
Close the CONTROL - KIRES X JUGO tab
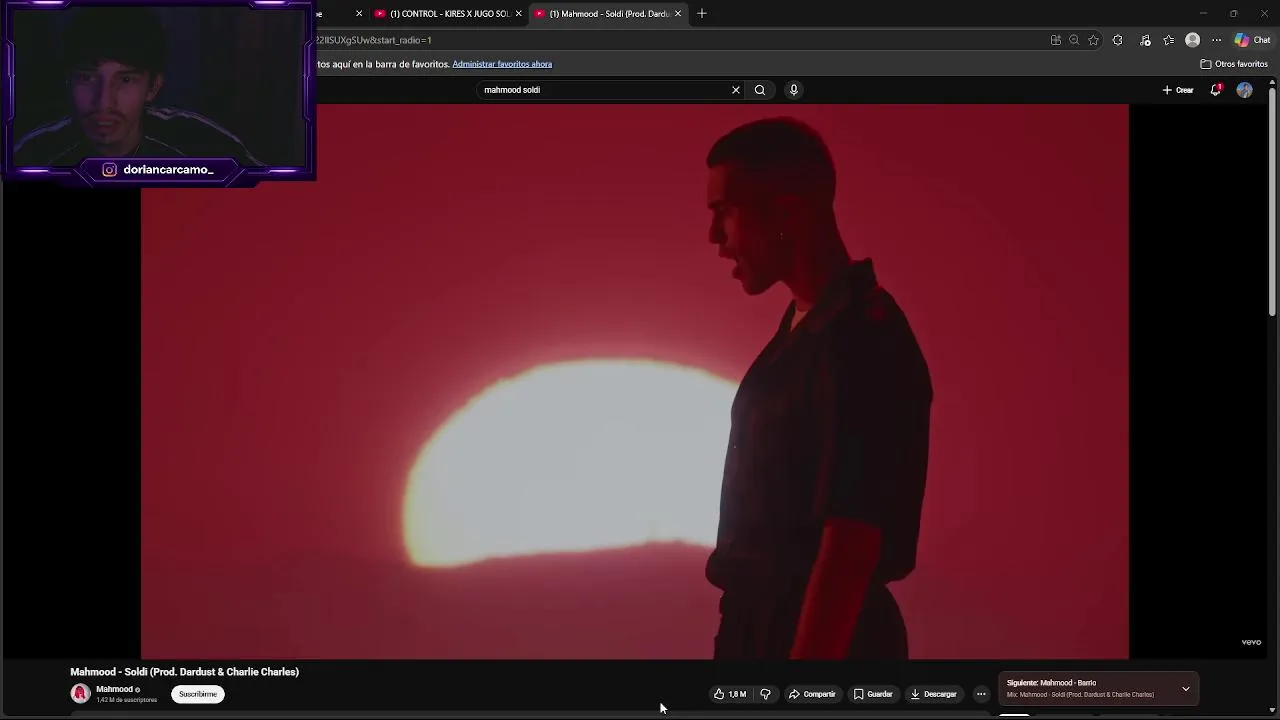tap(518, 14)
